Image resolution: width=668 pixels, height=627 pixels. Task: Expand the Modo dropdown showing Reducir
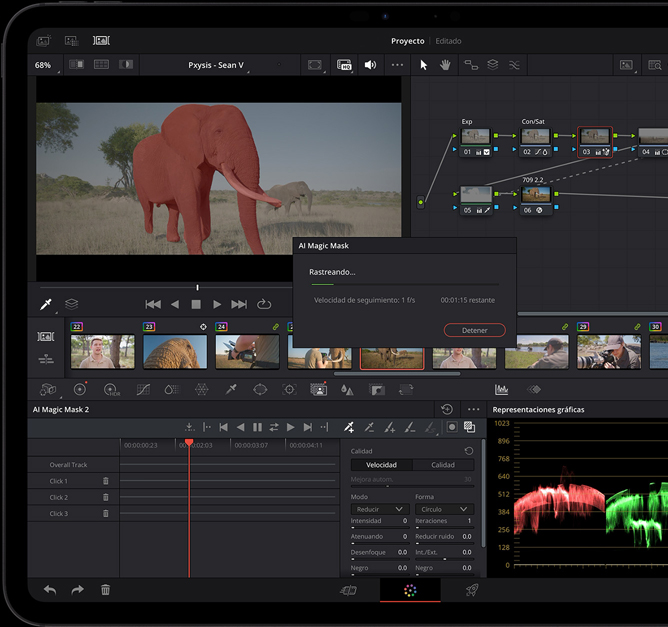click(x=380, y=509)
